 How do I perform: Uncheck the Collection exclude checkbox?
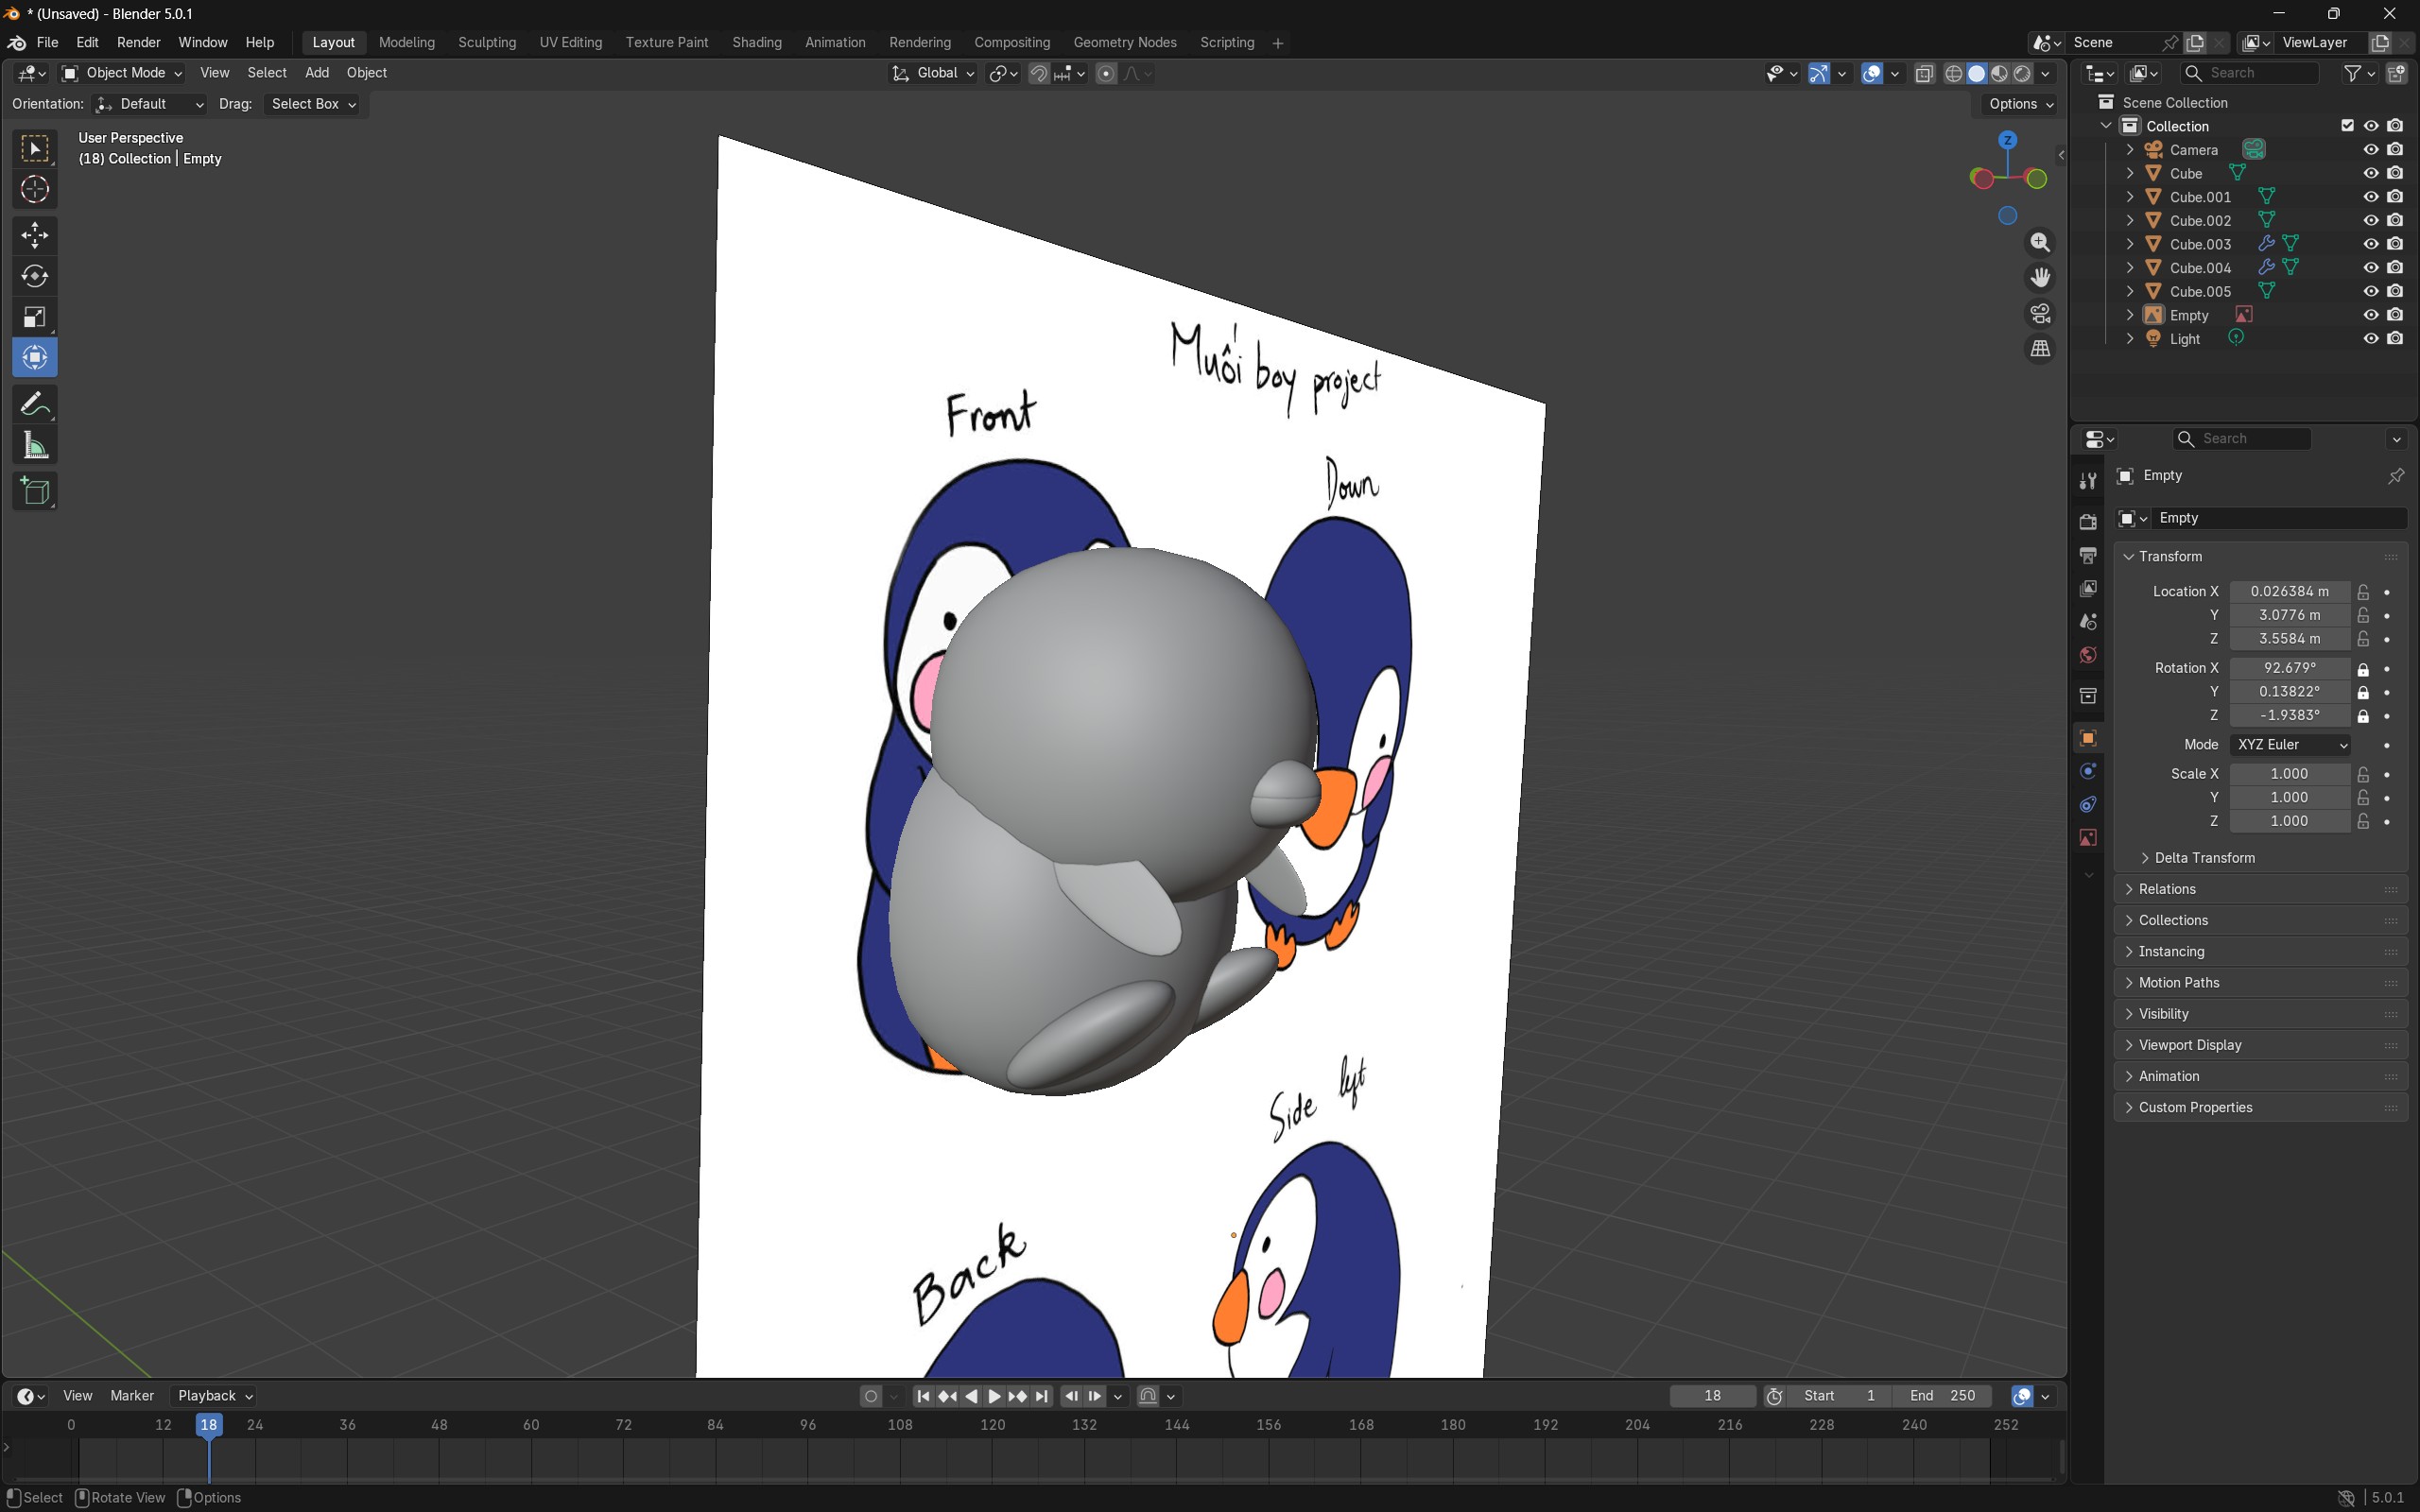[2347, 126]
